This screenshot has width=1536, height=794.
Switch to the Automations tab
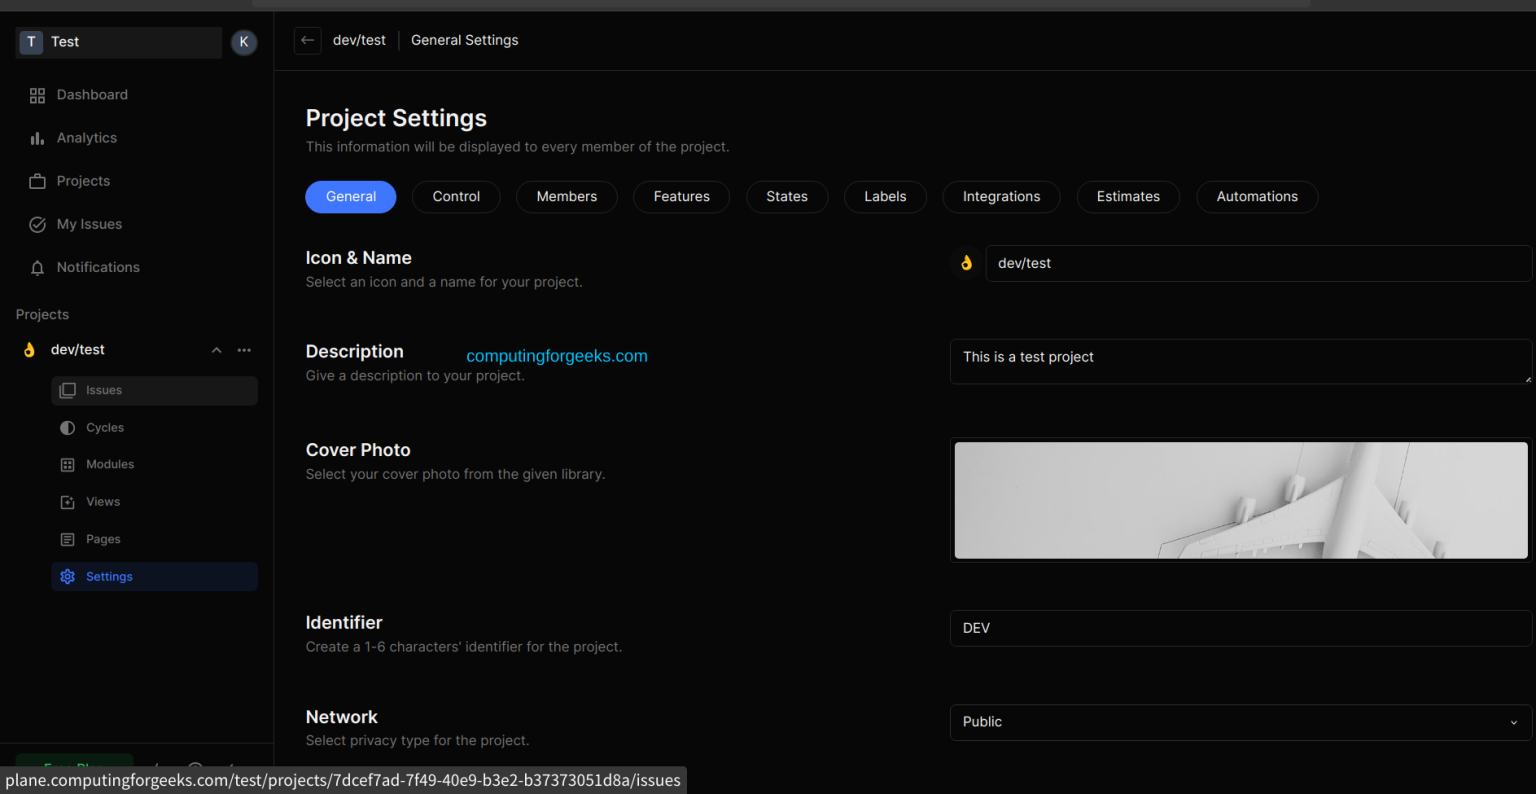click(1257, 197)
